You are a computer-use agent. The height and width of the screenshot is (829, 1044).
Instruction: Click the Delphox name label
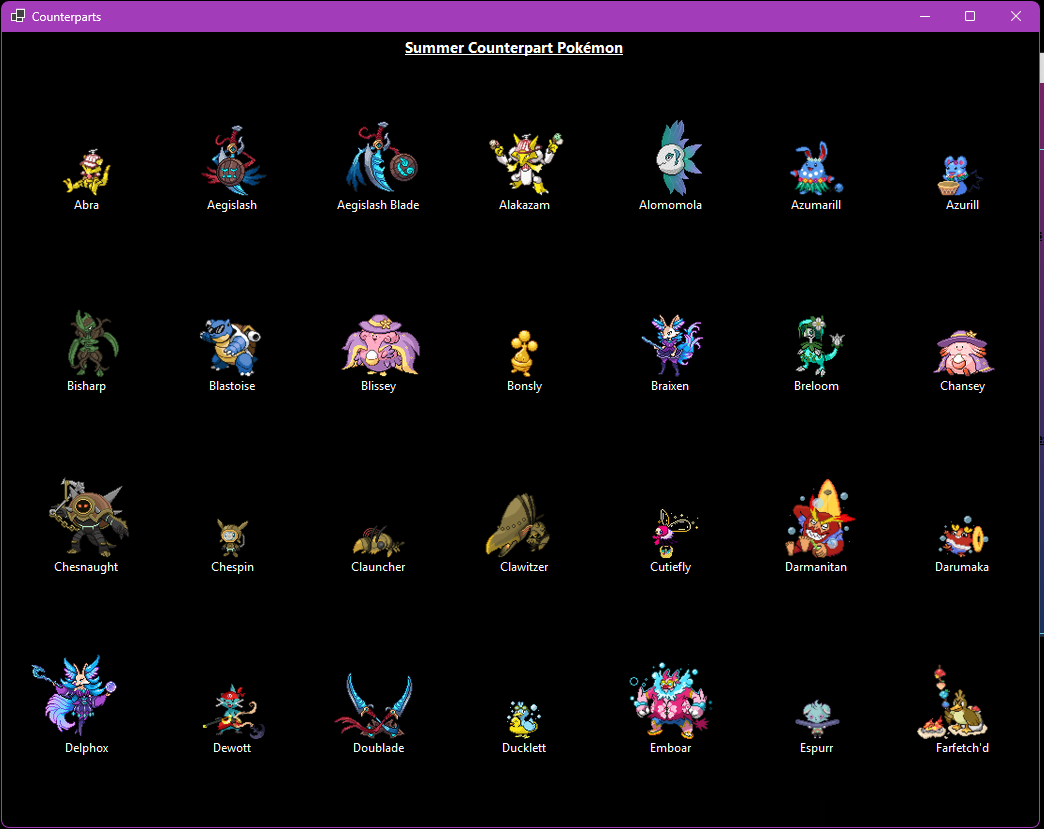point(87,748)
